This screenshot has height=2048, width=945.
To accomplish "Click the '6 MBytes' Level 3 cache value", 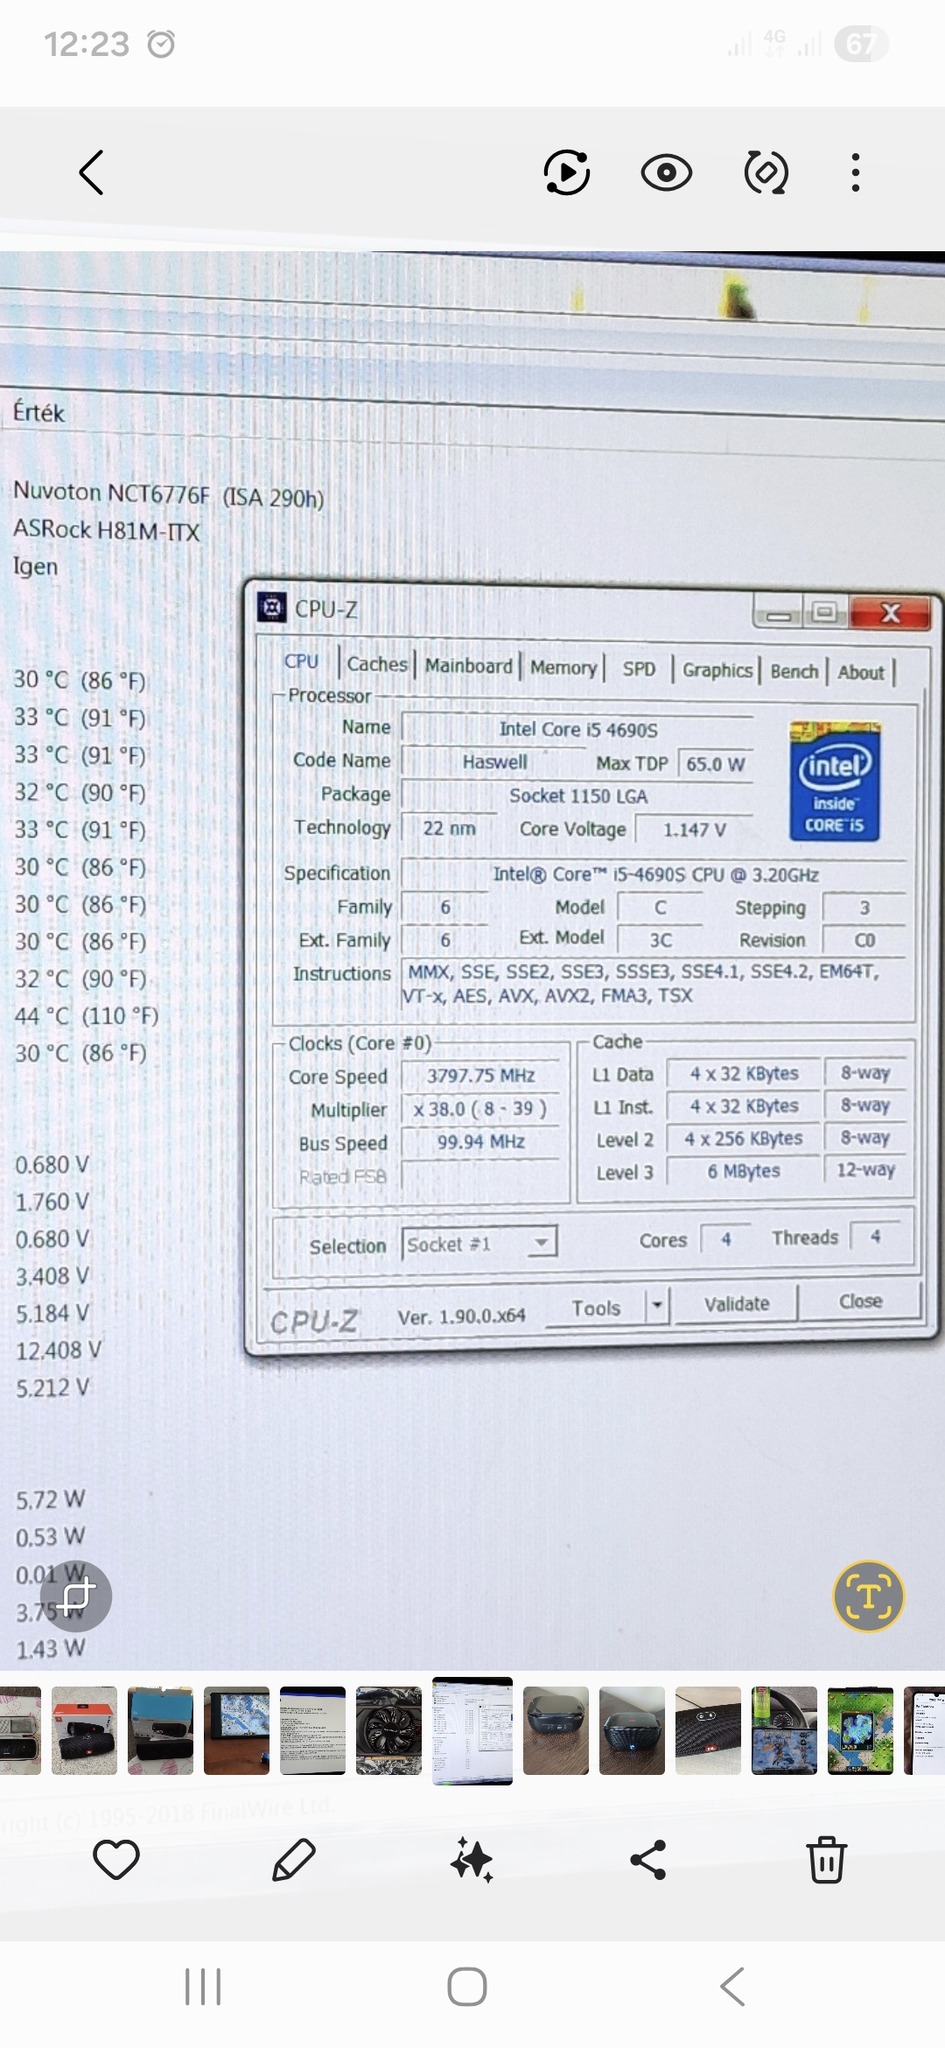I will click(x=744, y=1170).
